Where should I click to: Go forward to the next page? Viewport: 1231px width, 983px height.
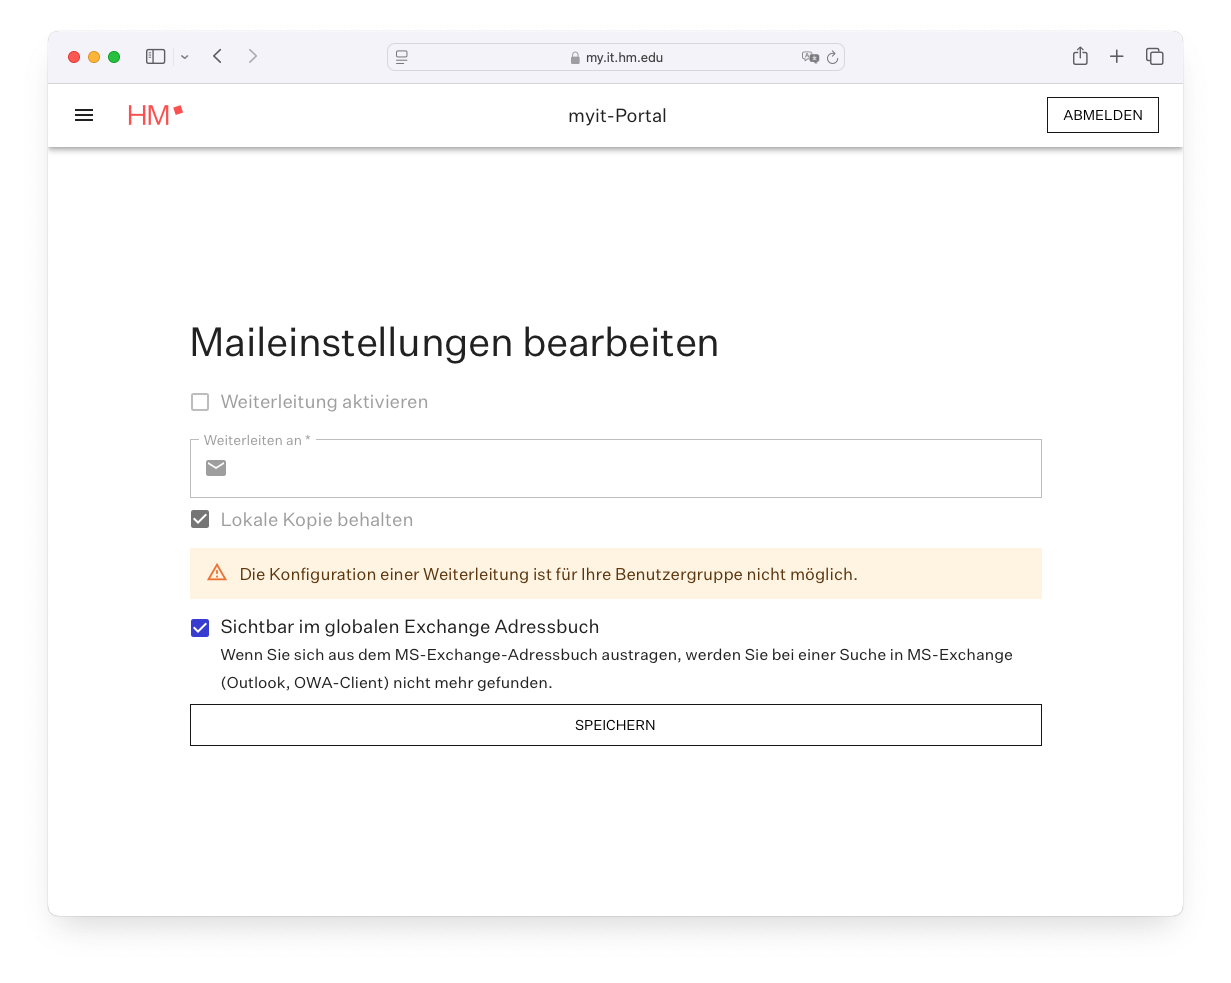click(x=253, y=57)
